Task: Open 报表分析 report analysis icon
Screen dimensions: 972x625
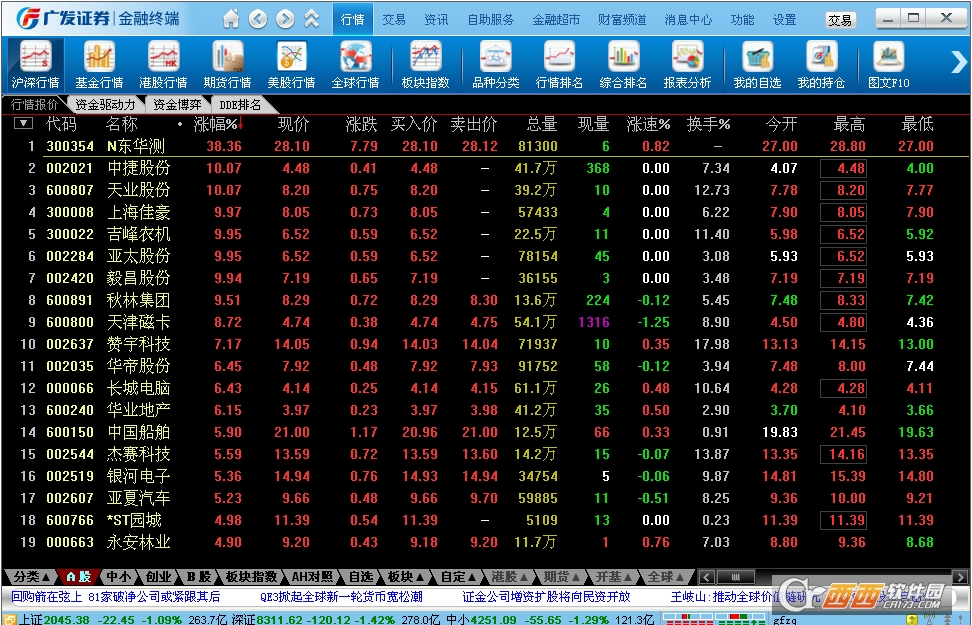Action: pos(687,64)
